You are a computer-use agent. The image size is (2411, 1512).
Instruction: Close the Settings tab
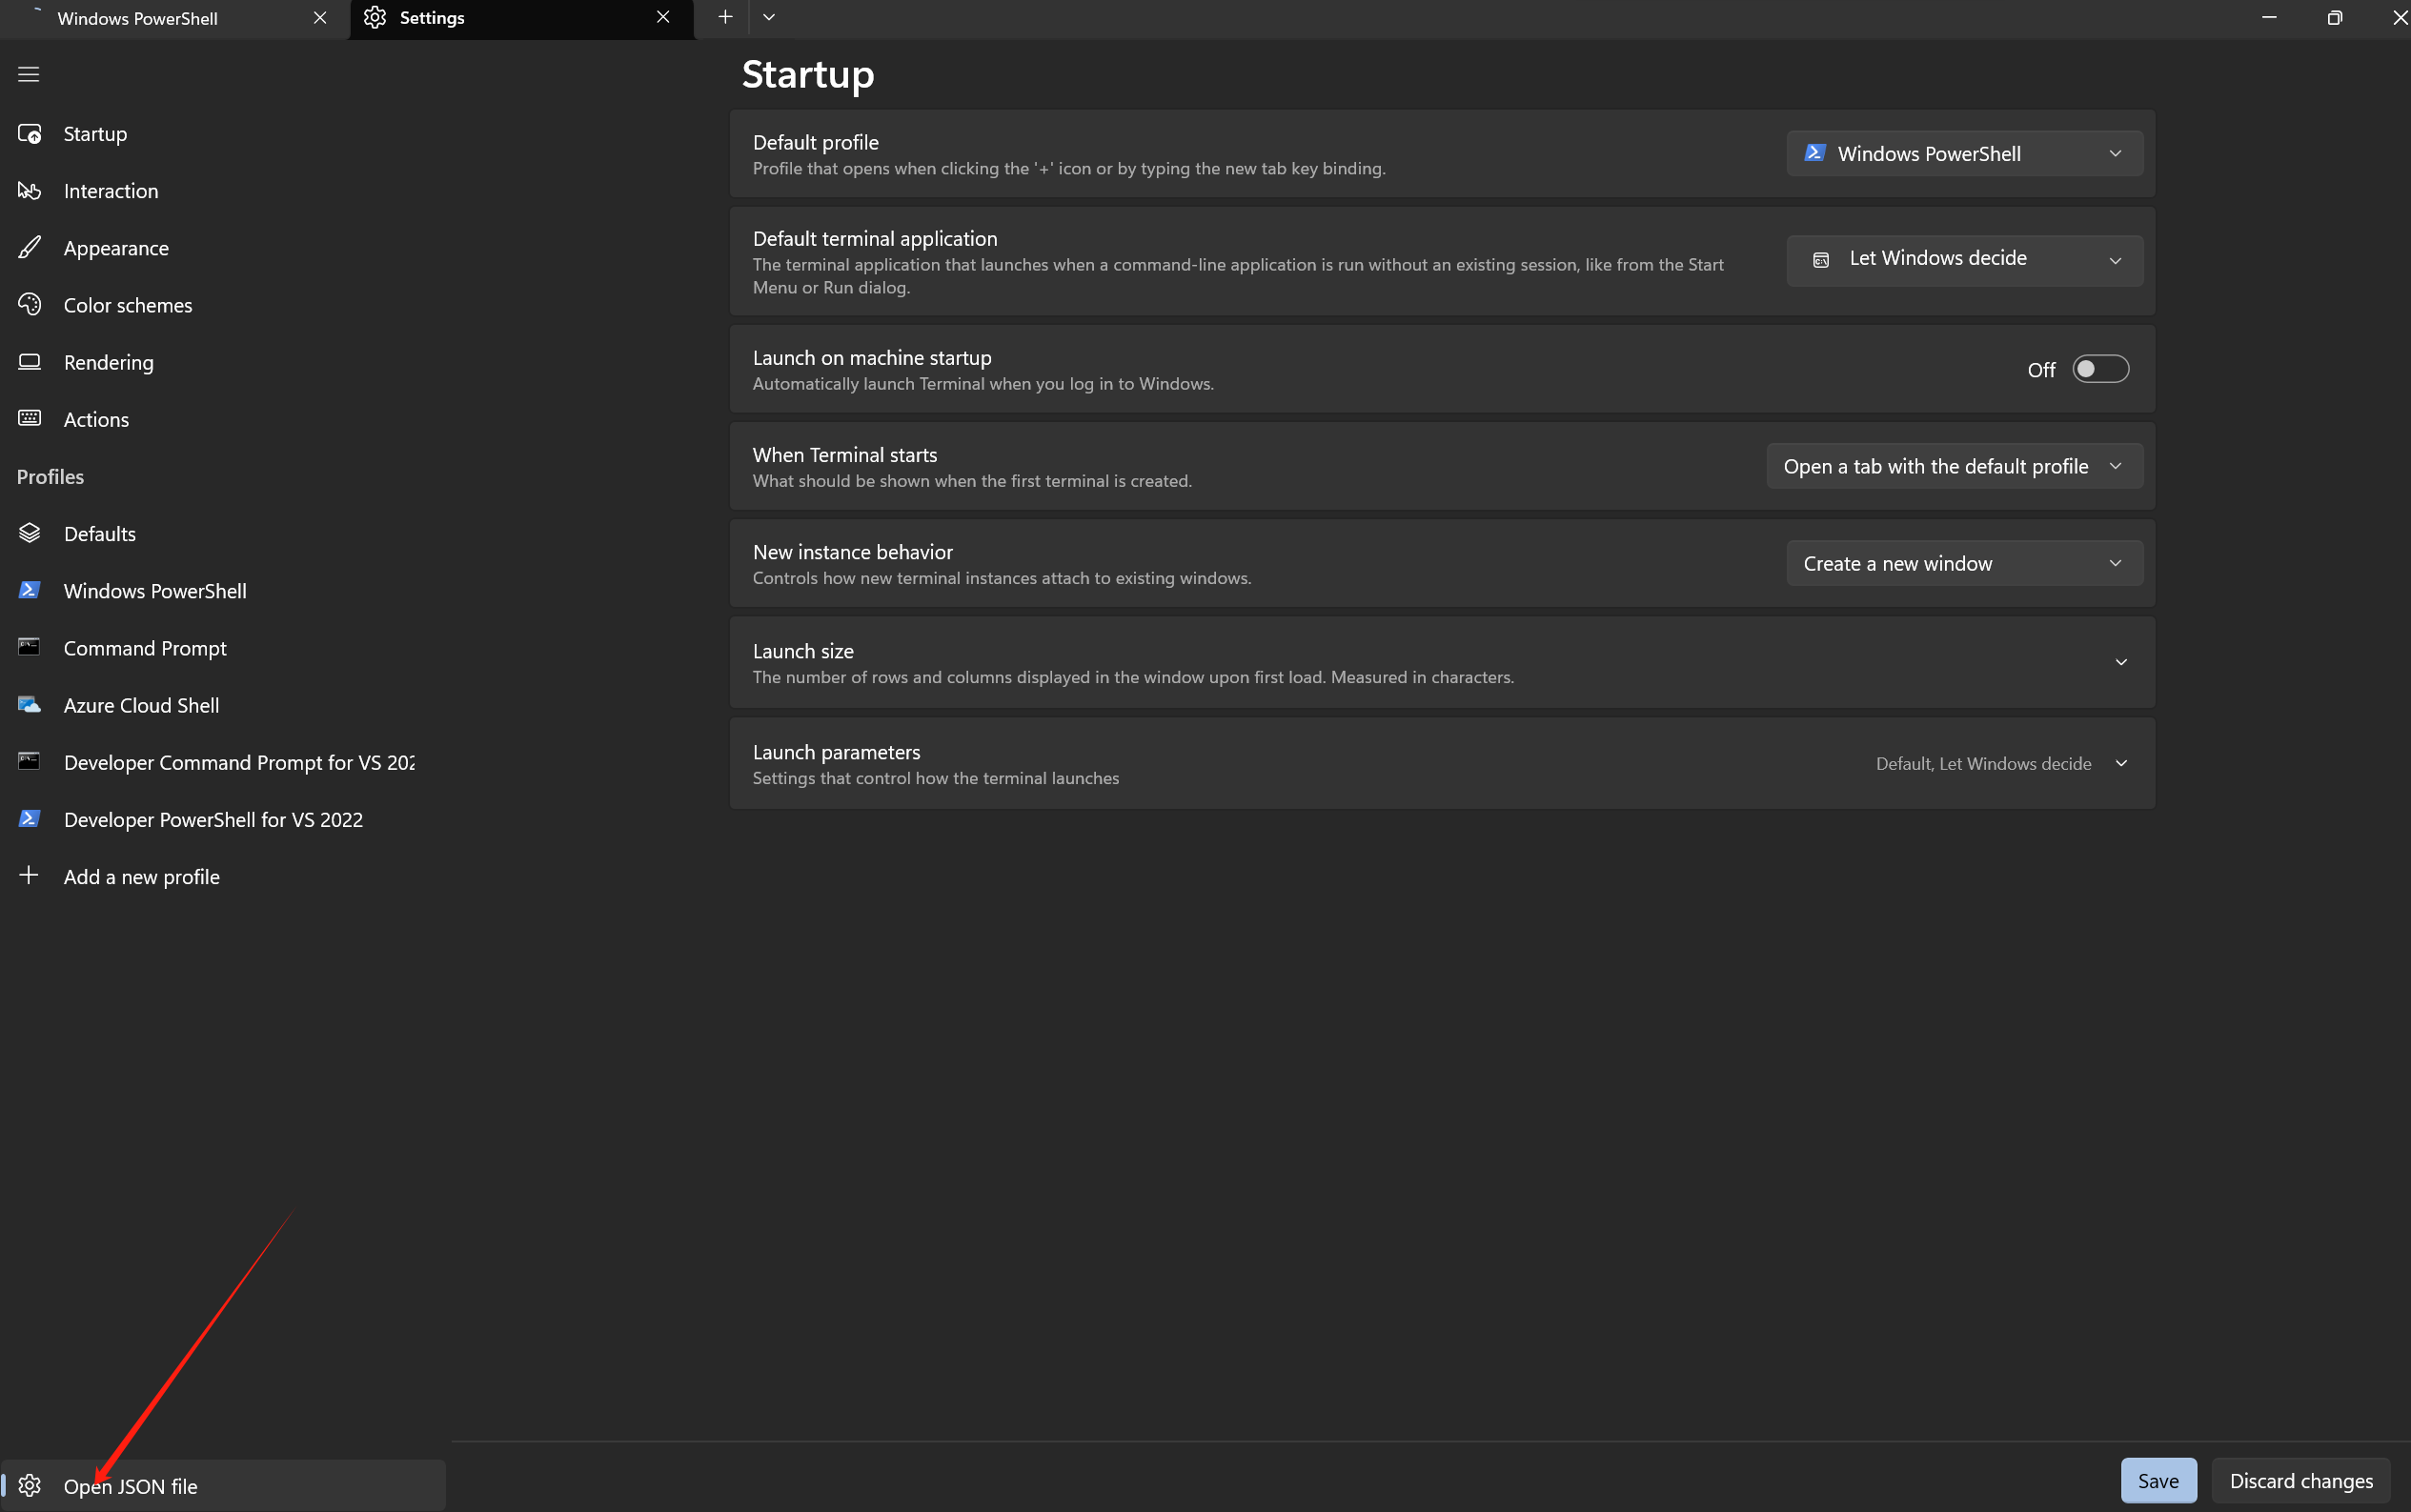pyautogui.click(x=663, y=17)
